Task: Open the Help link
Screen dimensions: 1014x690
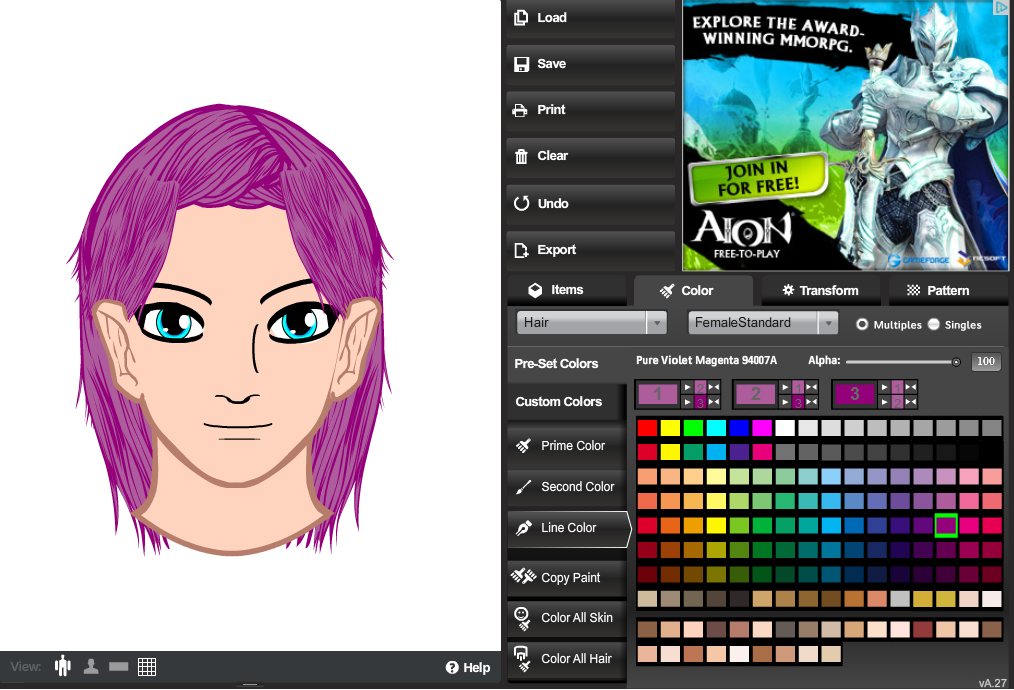Action: pos(468,667)
